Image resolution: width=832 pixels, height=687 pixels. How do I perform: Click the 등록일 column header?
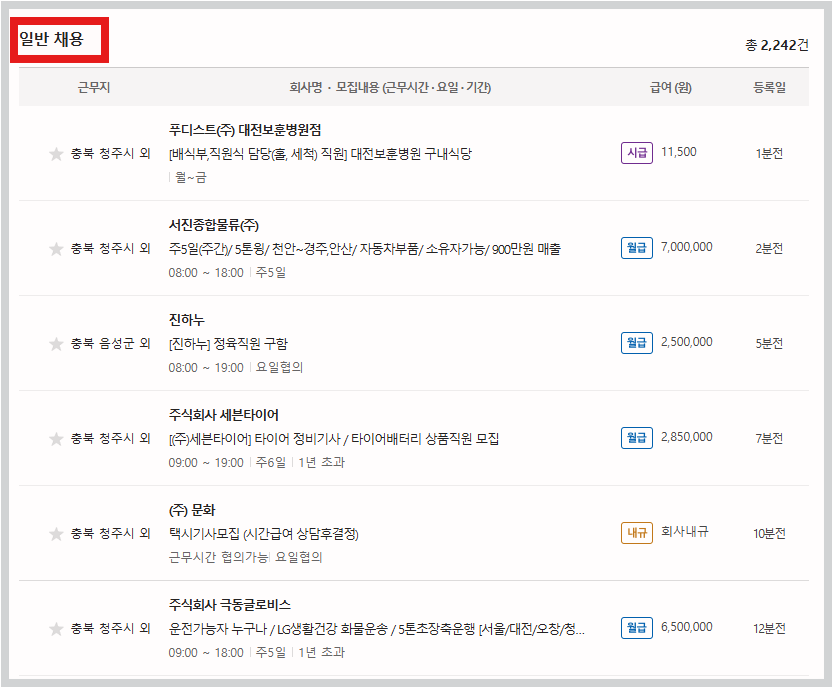[769, 87]
